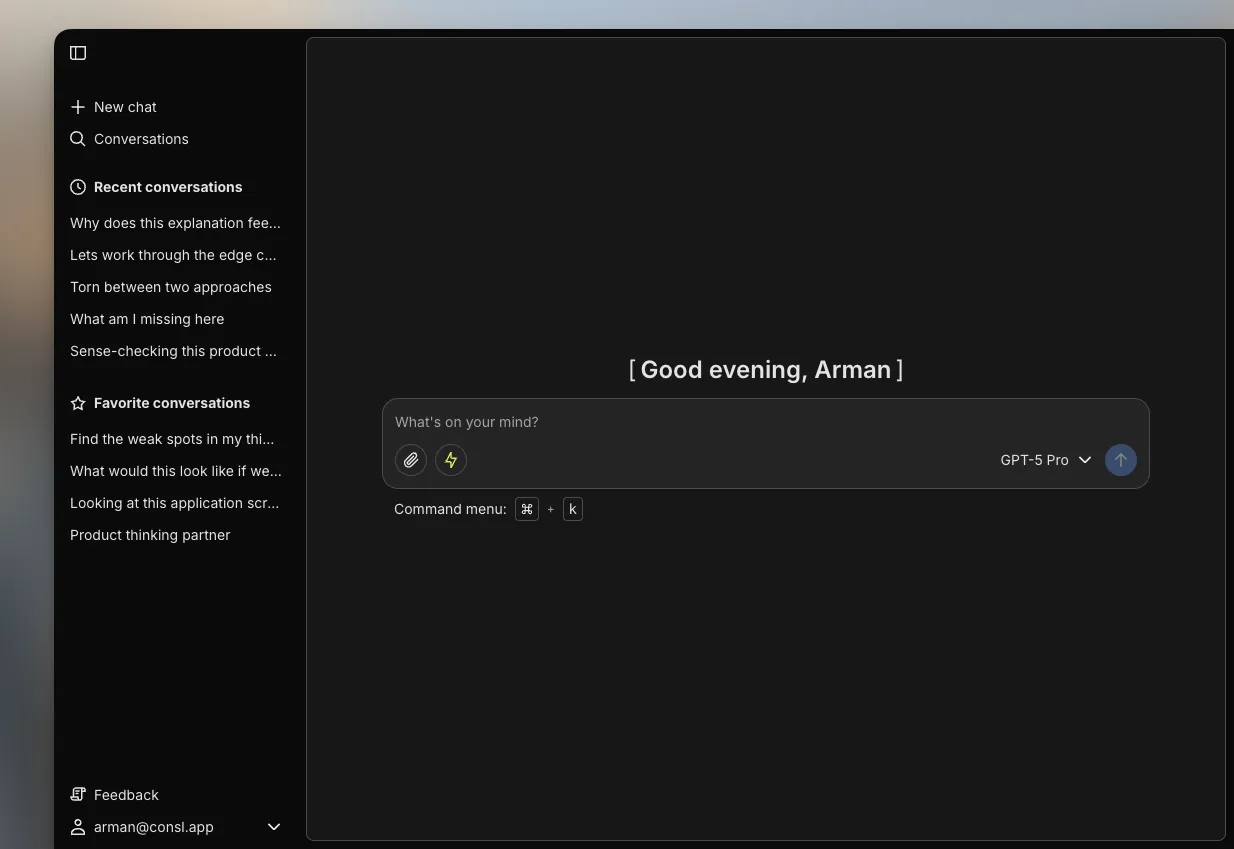
Task: Expand the arman@consl.app account menu
Action: (x=273, y=827)
